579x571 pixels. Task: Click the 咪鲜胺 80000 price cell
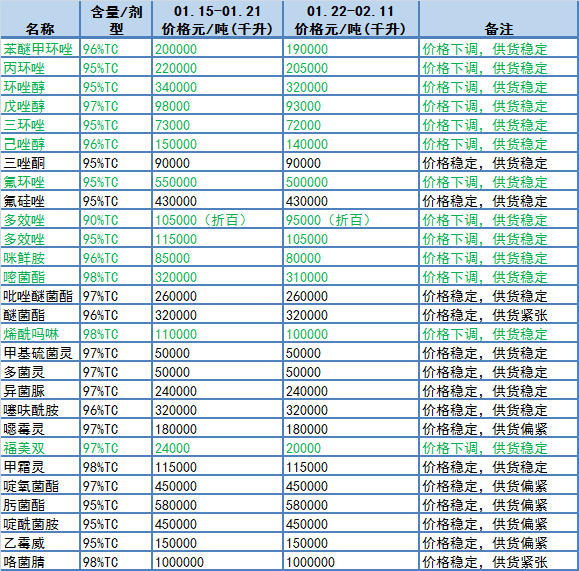(x=350, y=258)
